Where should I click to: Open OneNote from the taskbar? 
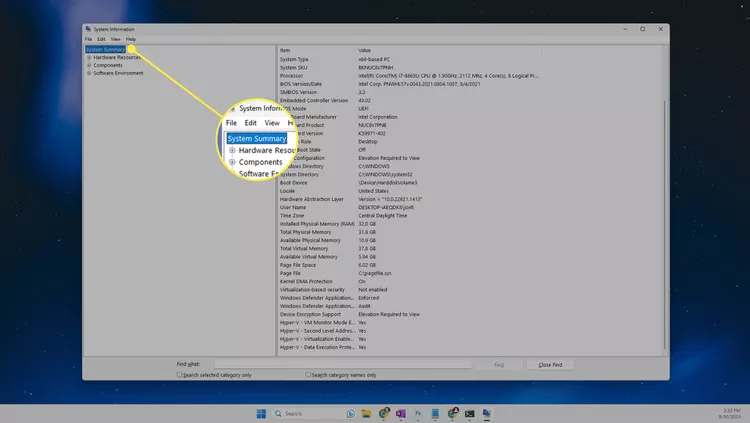pyautogui.click(x=401, y=413)
